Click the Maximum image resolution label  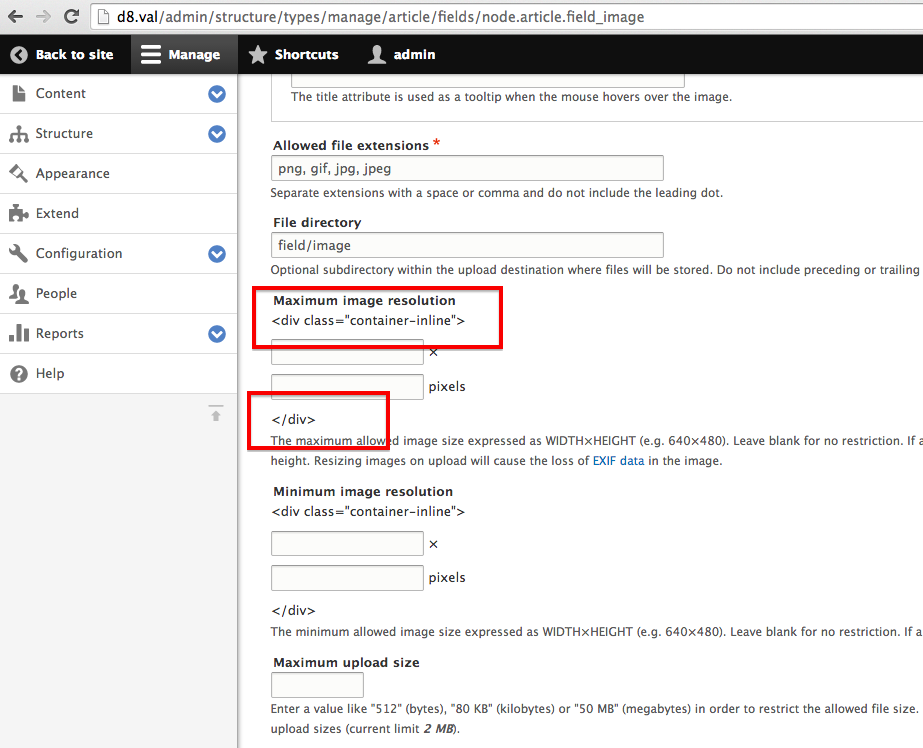coord(364,301)
